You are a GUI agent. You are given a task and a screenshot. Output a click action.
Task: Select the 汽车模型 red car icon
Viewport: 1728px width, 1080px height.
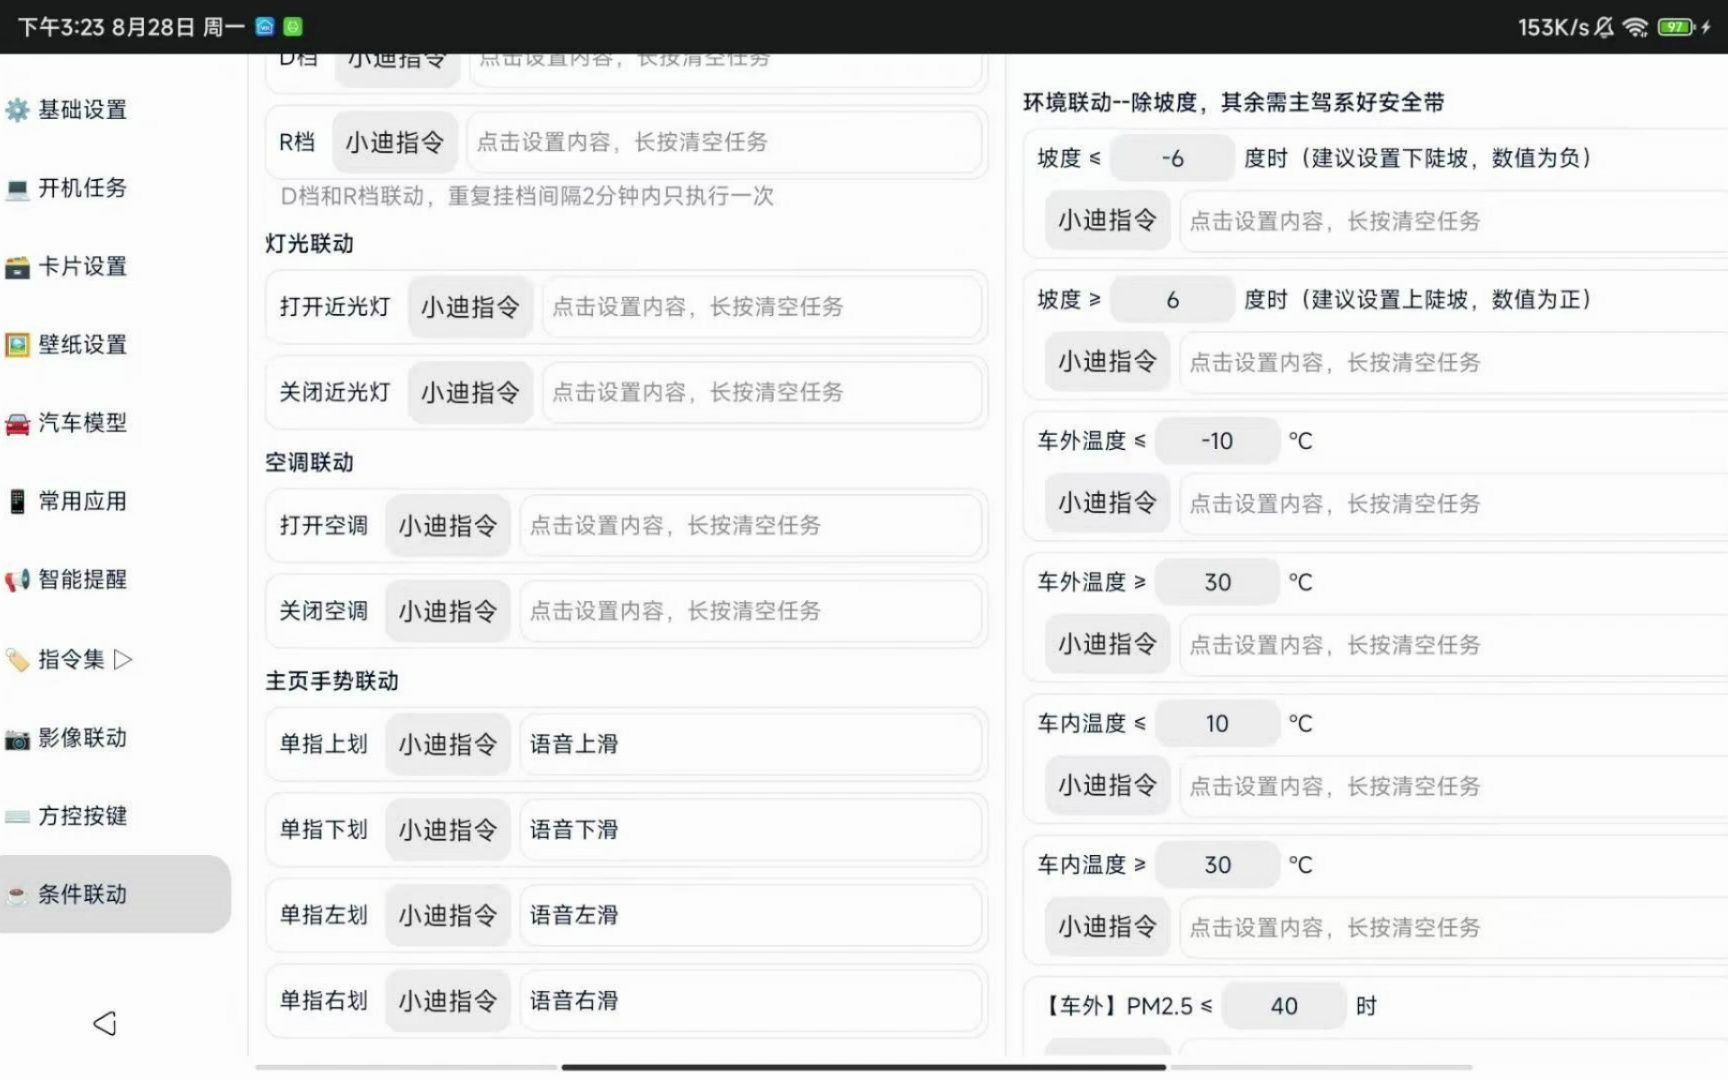pyautogui.click(x=17, y=424)
